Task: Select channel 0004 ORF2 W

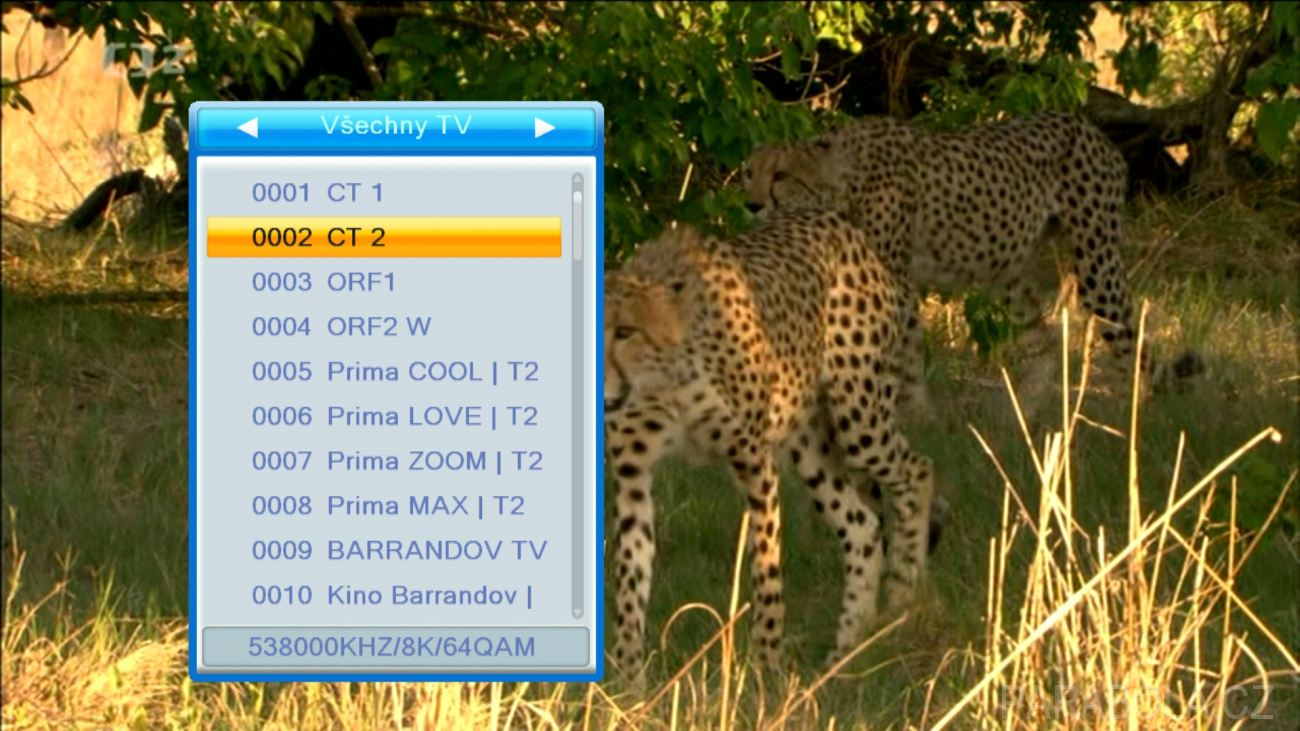Action: [384, 327]
